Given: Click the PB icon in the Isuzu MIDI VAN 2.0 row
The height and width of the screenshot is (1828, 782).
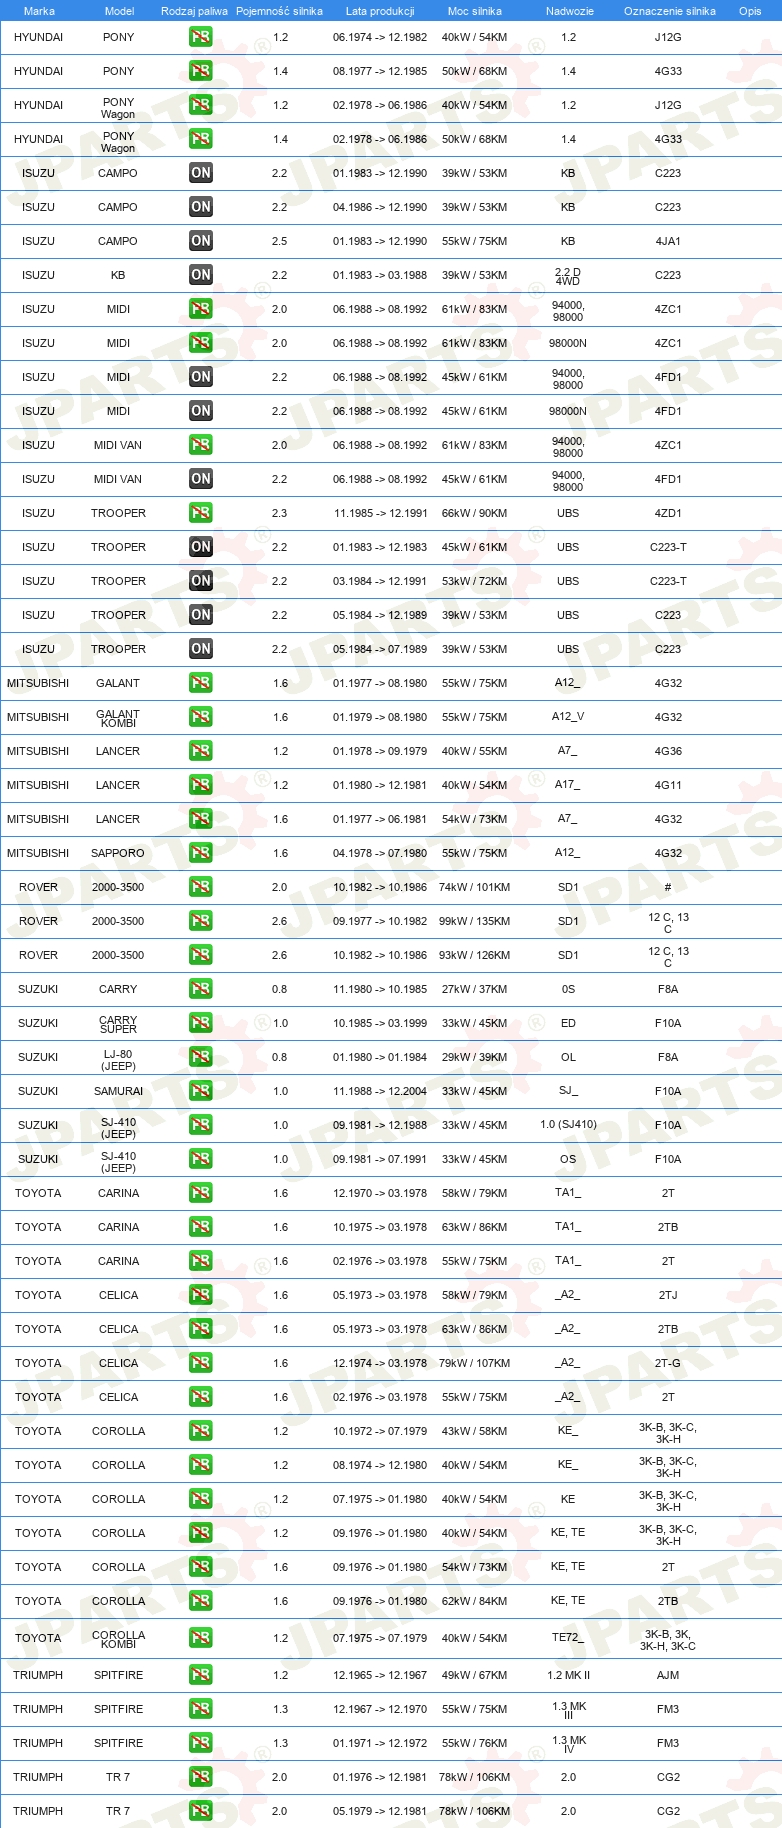Looking at the screenshot, I should (x=201, y=445).
